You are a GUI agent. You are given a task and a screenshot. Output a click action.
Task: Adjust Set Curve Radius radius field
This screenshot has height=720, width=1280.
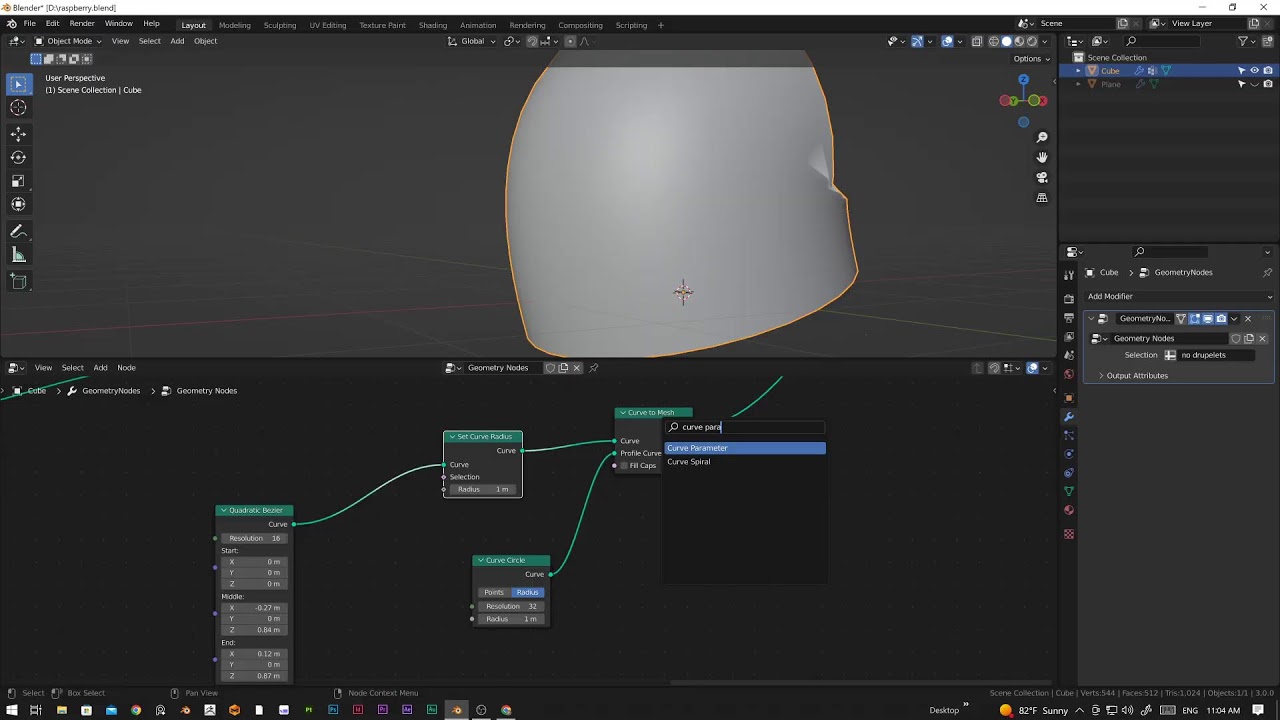482,489
